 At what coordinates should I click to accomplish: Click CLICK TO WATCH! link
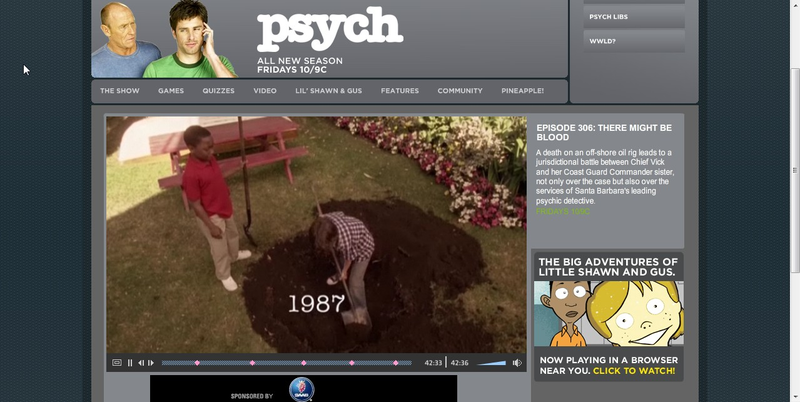tap(634, 371)
